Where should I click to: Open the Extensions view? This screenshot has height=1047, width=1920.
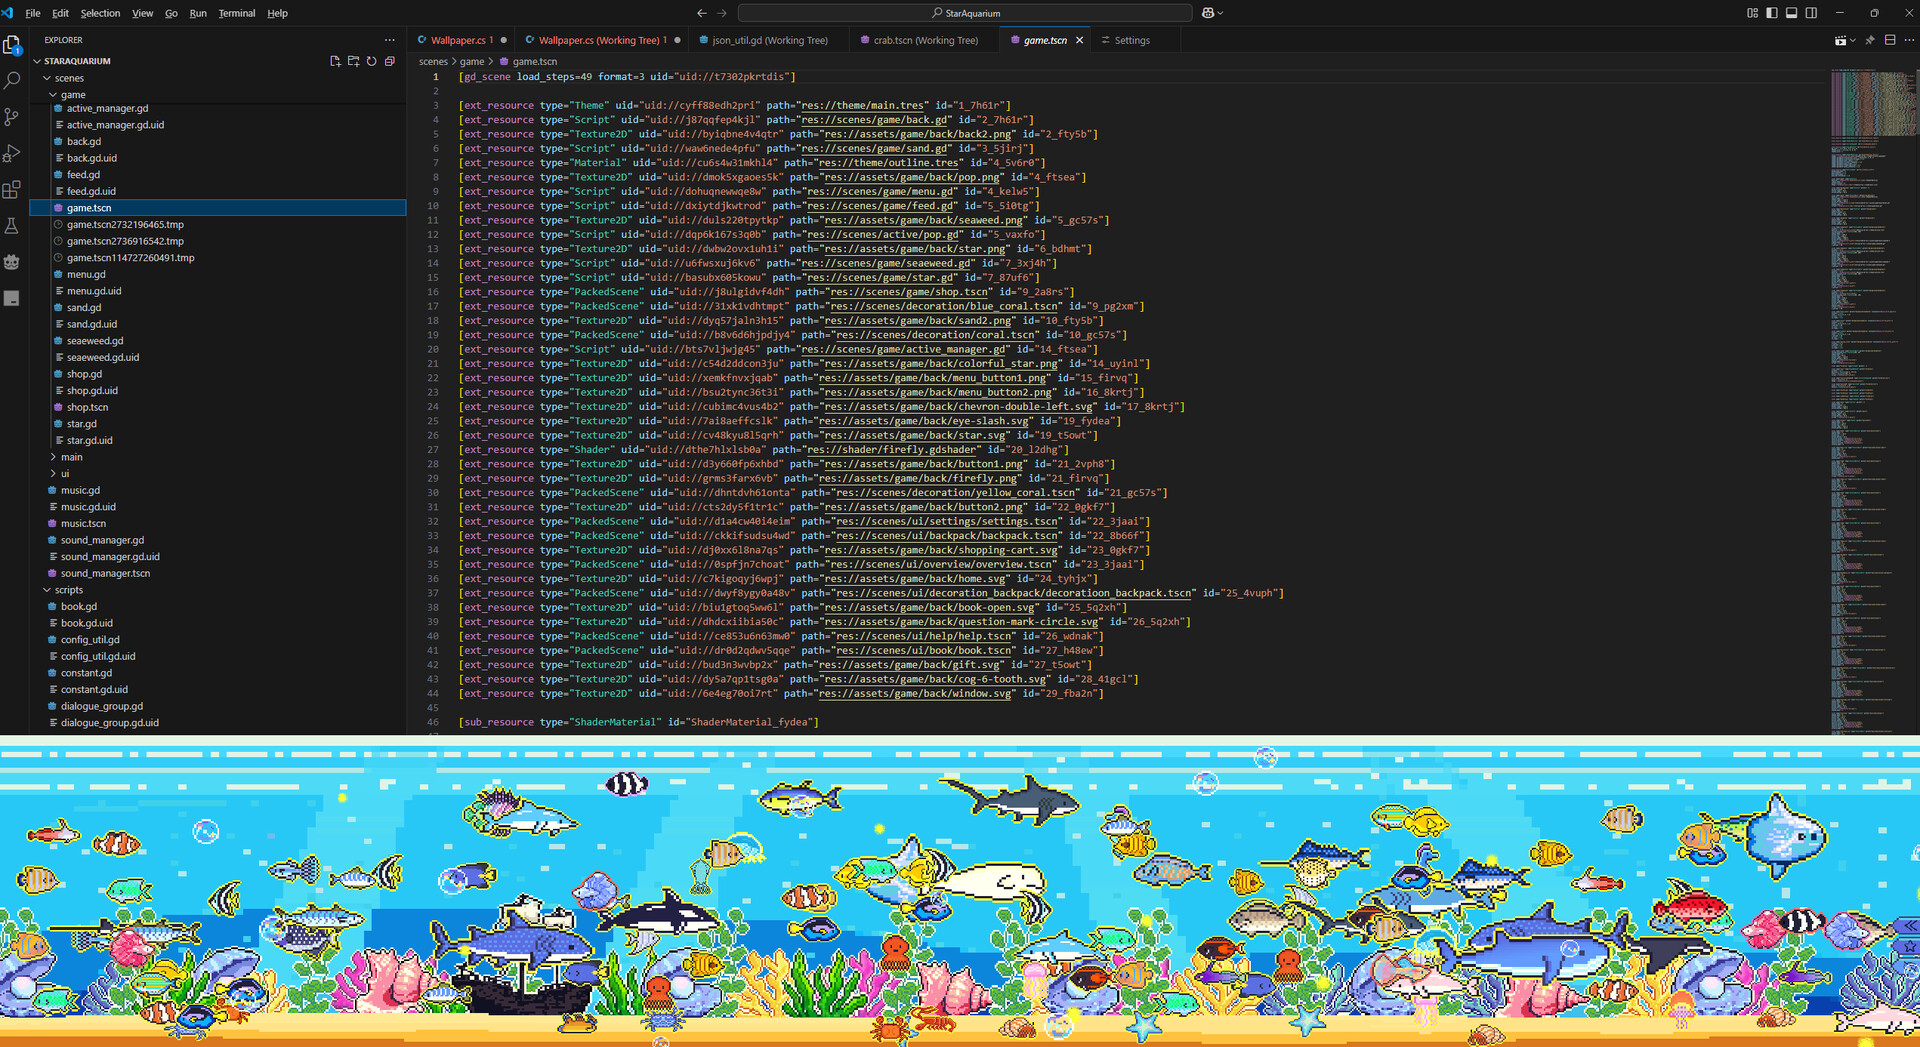point(12,190)
